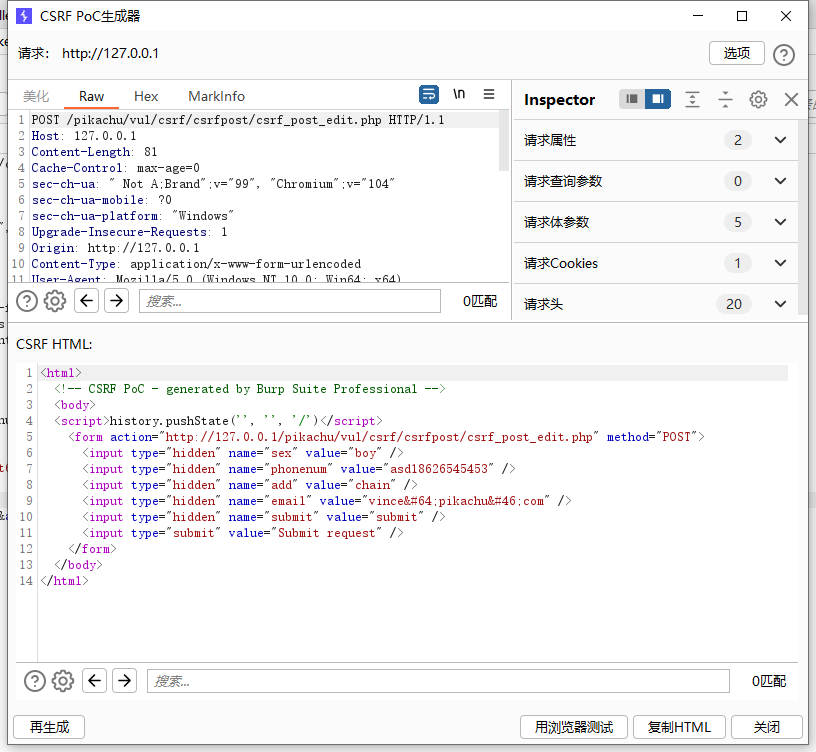
Task: Switch to the 美化 tab
Action: (x=36, y=96)
